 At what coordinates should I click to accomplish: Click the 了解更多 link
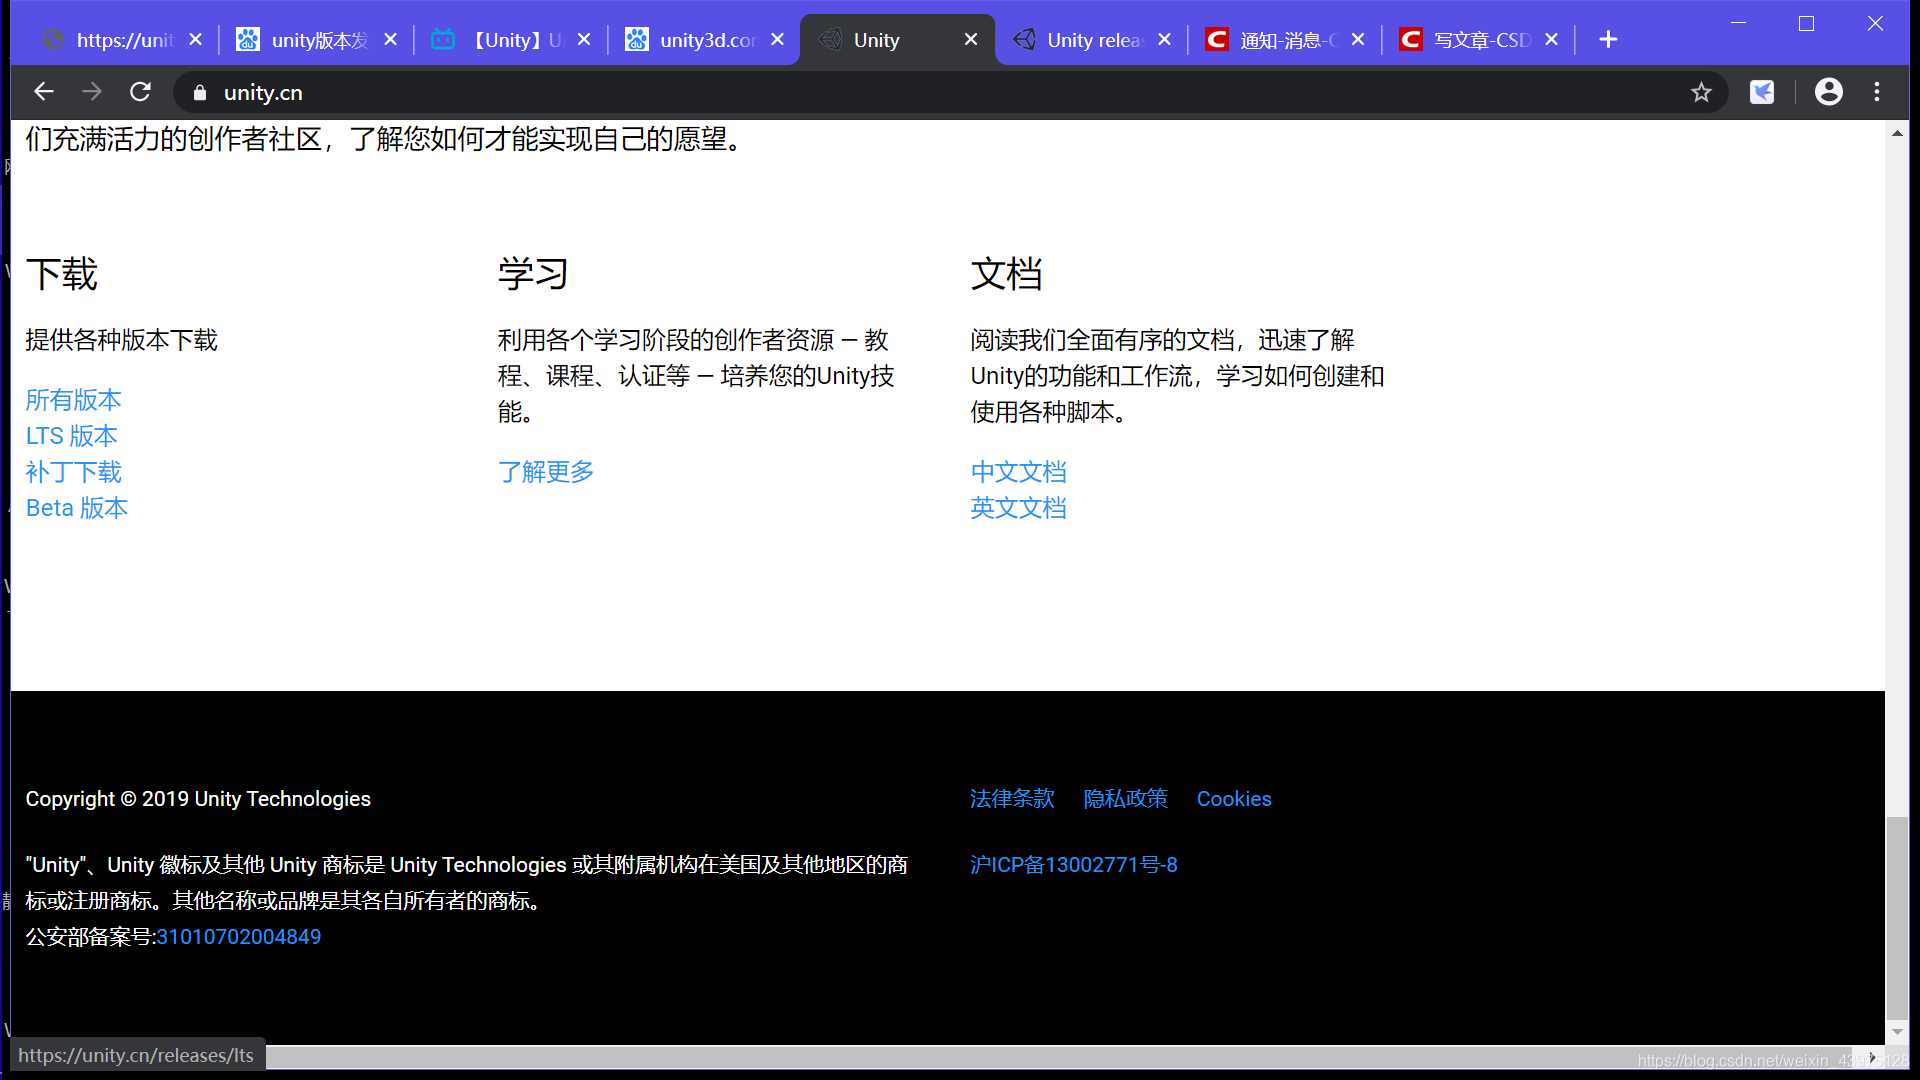pyautogui.click(x=546, y=472)
